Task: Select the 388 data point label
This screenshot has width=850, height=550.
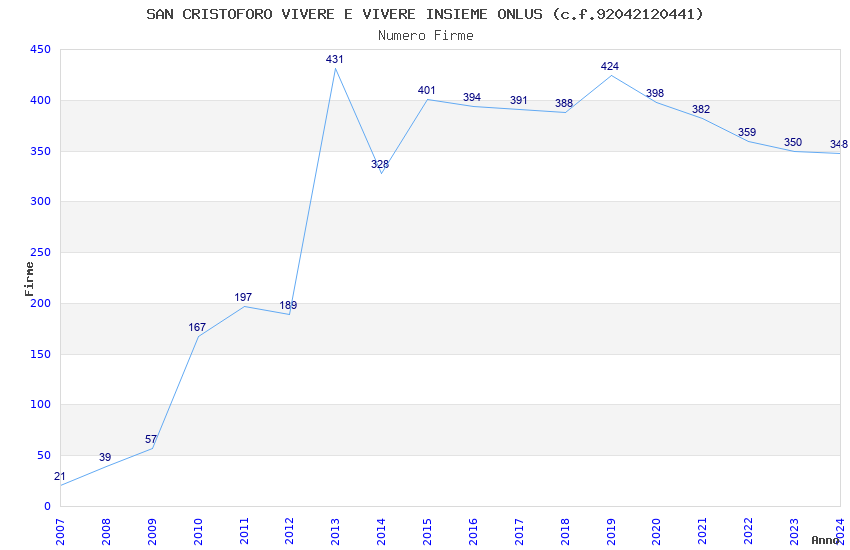Action: click(564, 103)
